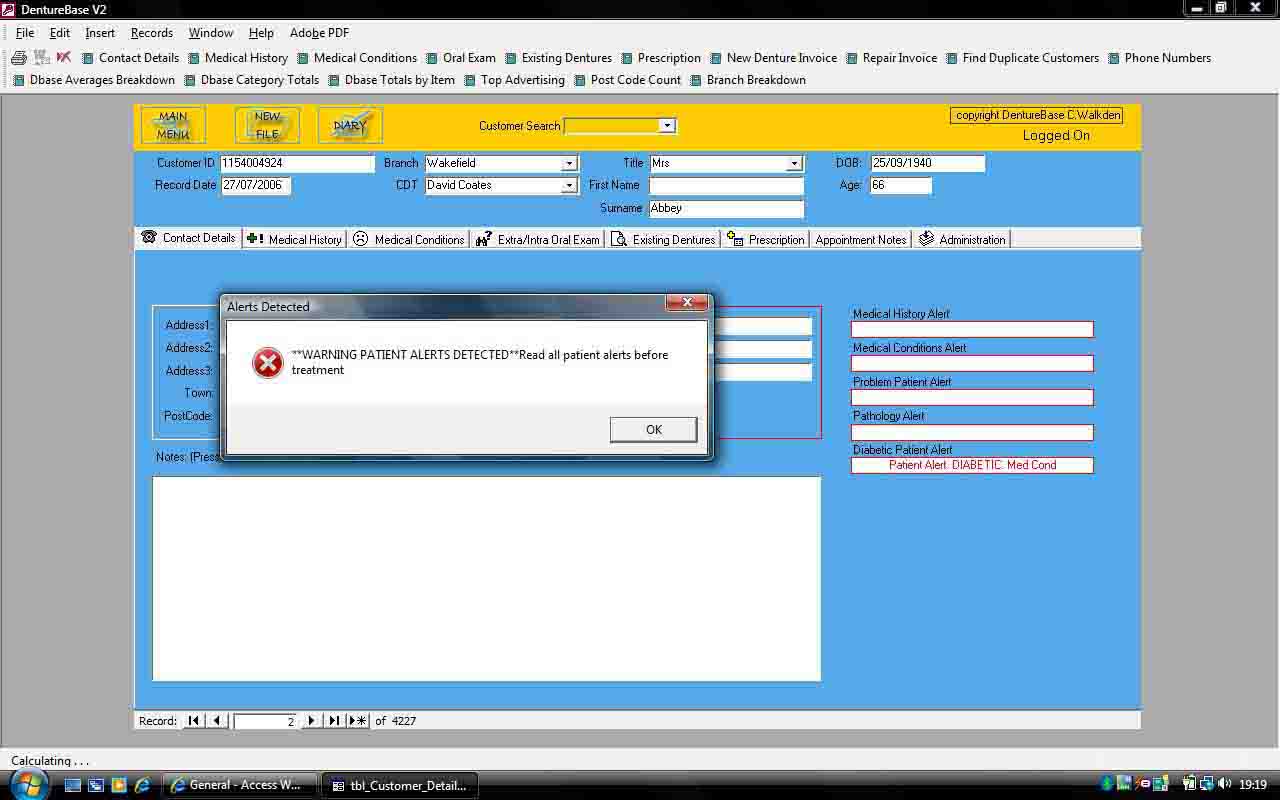Click the Surname field containing Abbey
The width and height of the screenshot is (1280, 800).
click(726, 209)
